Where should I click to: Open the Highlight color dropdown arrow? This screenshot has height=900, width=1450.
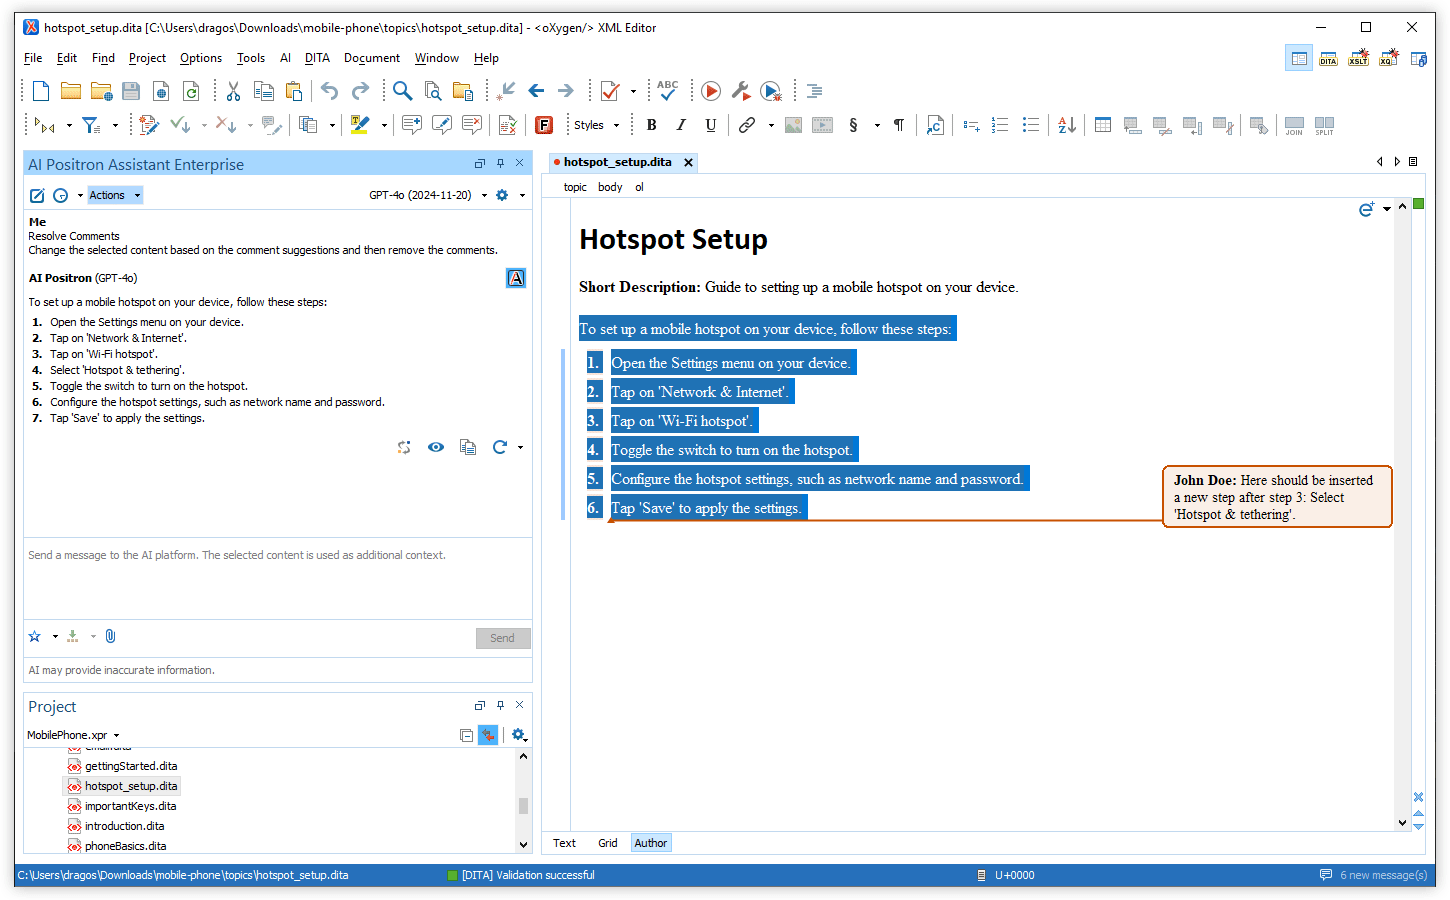pos(384,125)
